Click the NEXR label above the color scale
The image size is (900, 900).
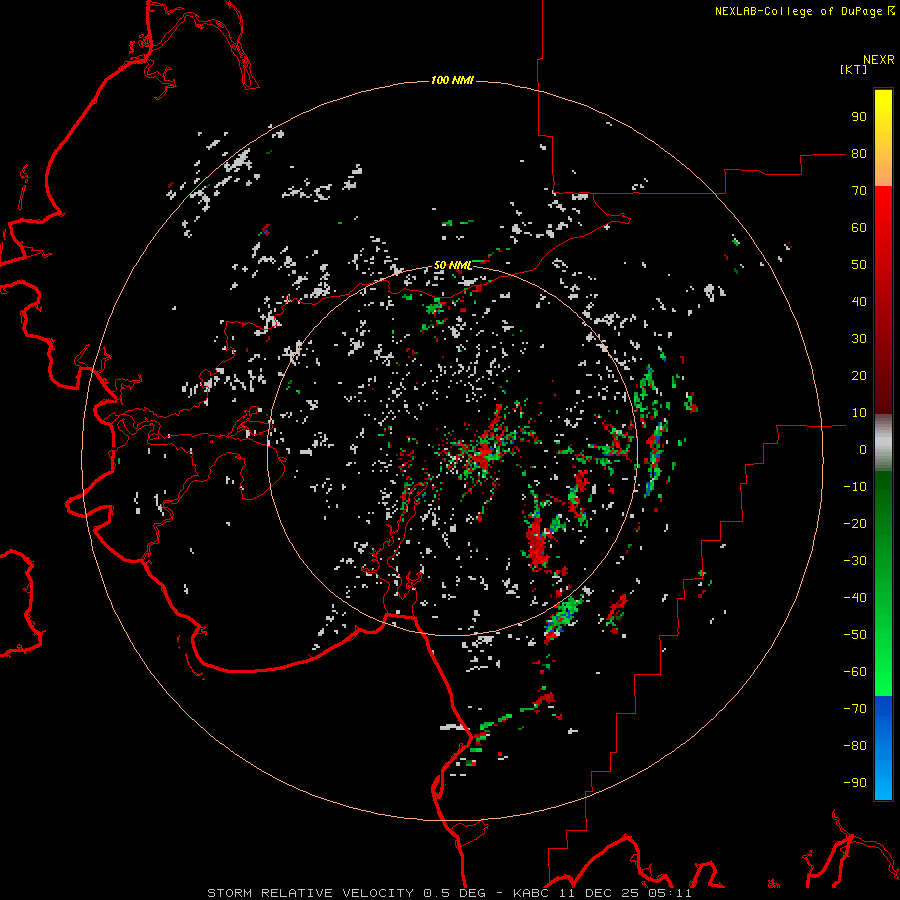tap(879, 60)
